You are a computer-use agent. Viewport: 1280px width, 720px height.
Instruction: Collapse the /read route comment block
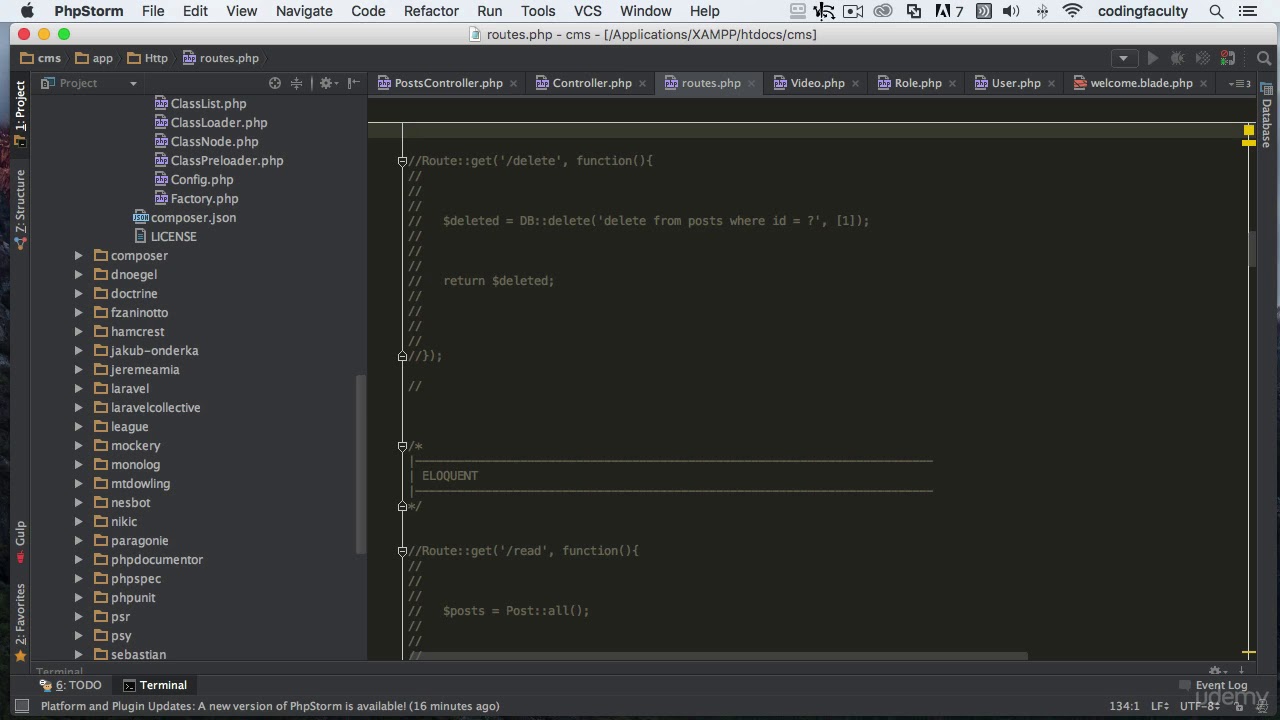(x=402, y=551)
